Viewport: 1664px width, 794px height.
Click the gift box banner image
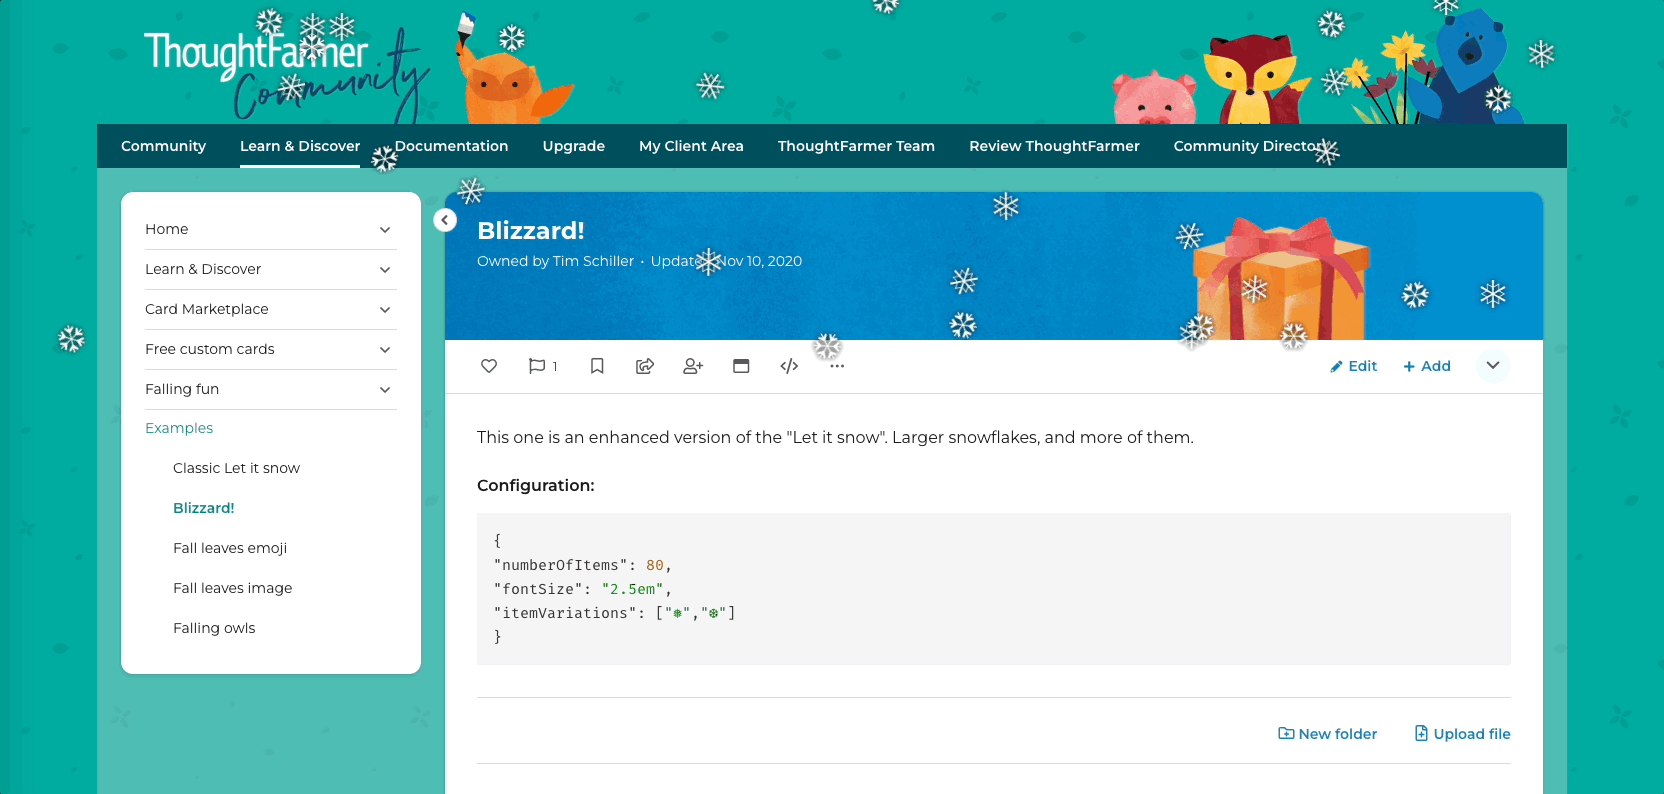click(1281, 278)
